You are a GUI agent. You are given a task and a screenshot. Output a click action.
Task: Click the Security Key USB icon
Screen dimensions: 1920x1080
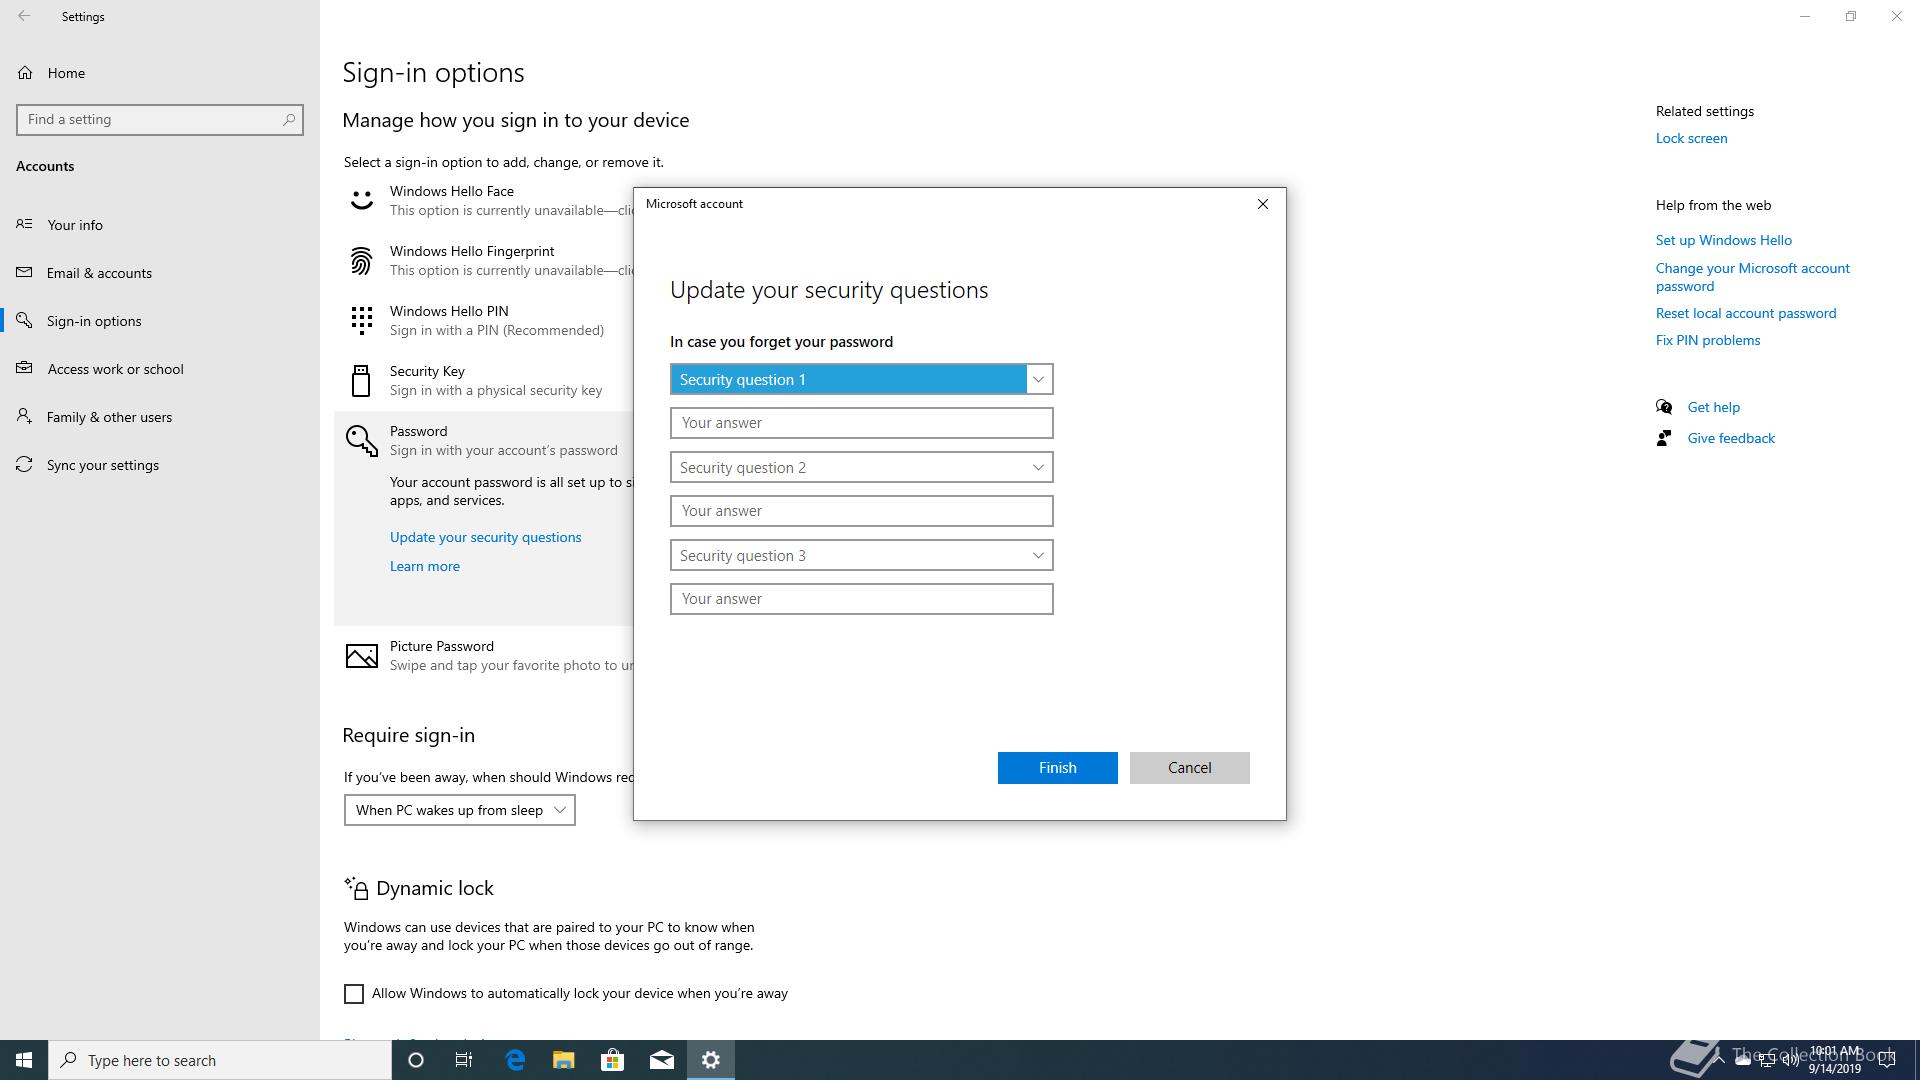coord(361,381)
